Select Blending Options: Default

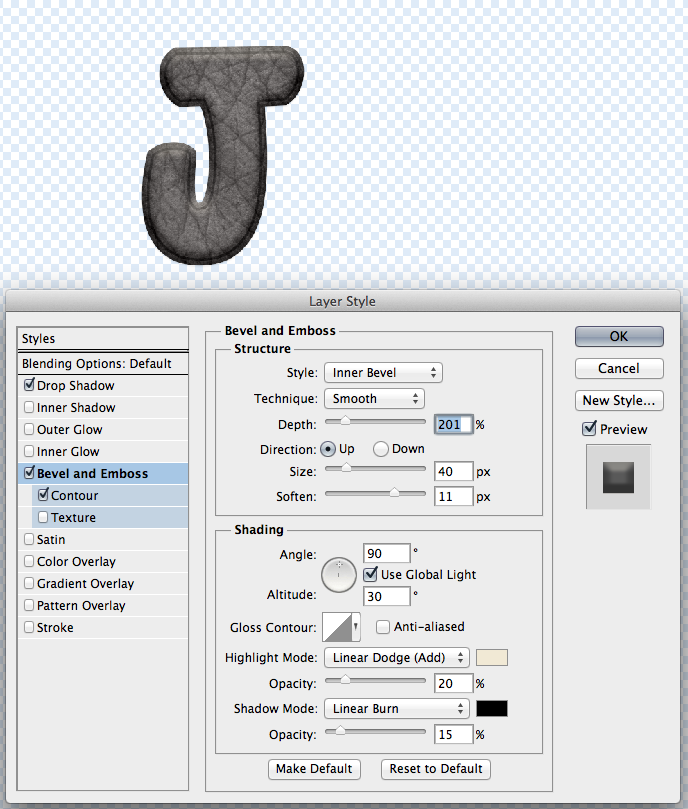click(103, 363)
